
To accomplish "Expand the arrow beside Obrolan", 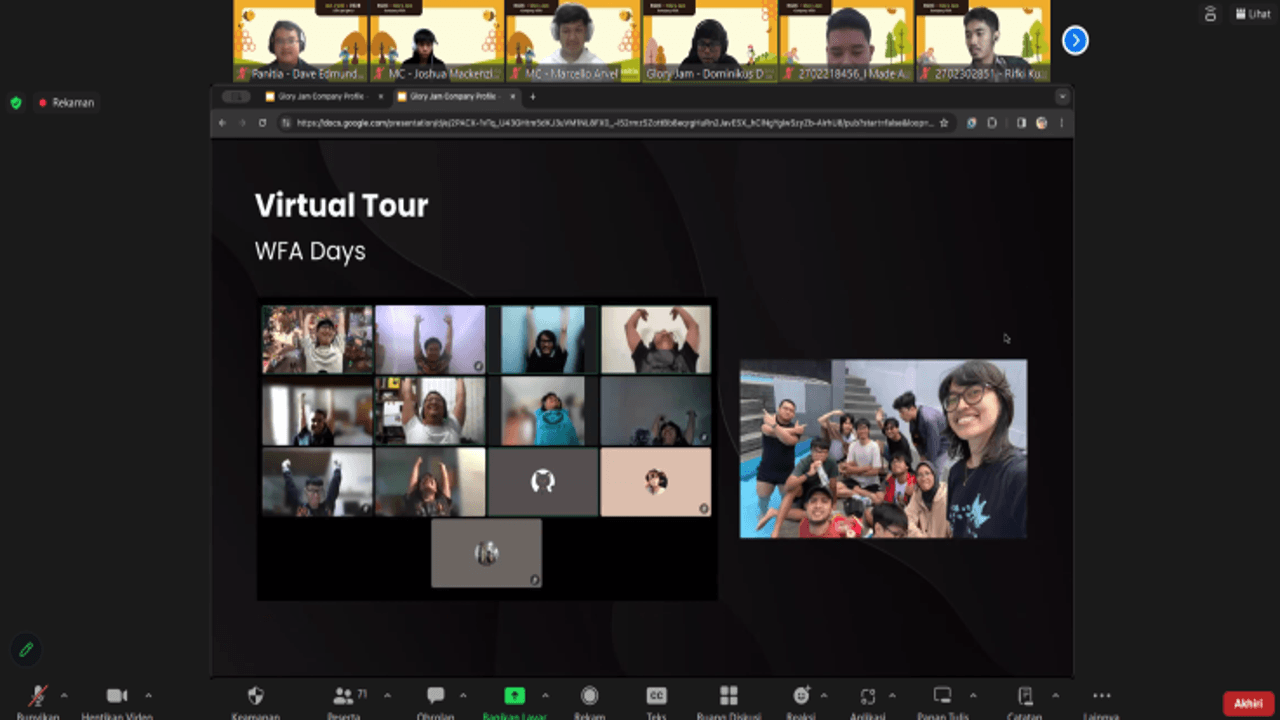I will [462, 695].
